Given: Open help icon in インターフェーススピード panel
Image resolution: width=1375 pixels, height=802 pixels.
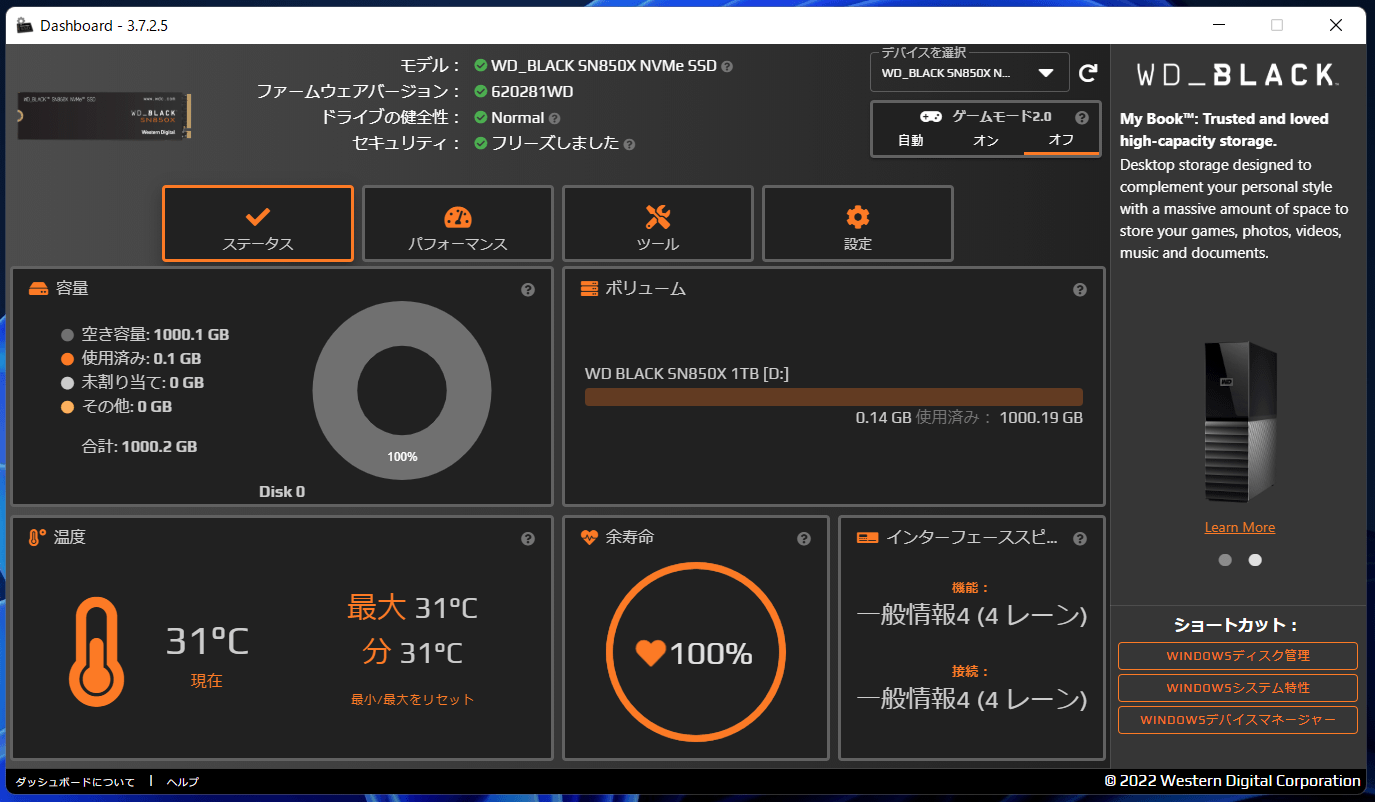Looking at the screenshot, I should pos(1080,539).
